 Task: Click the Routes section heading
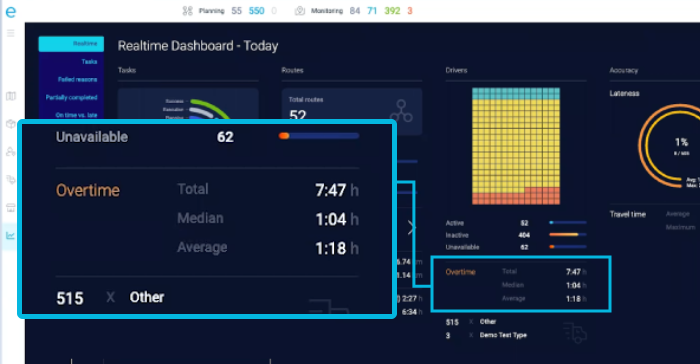292,70
